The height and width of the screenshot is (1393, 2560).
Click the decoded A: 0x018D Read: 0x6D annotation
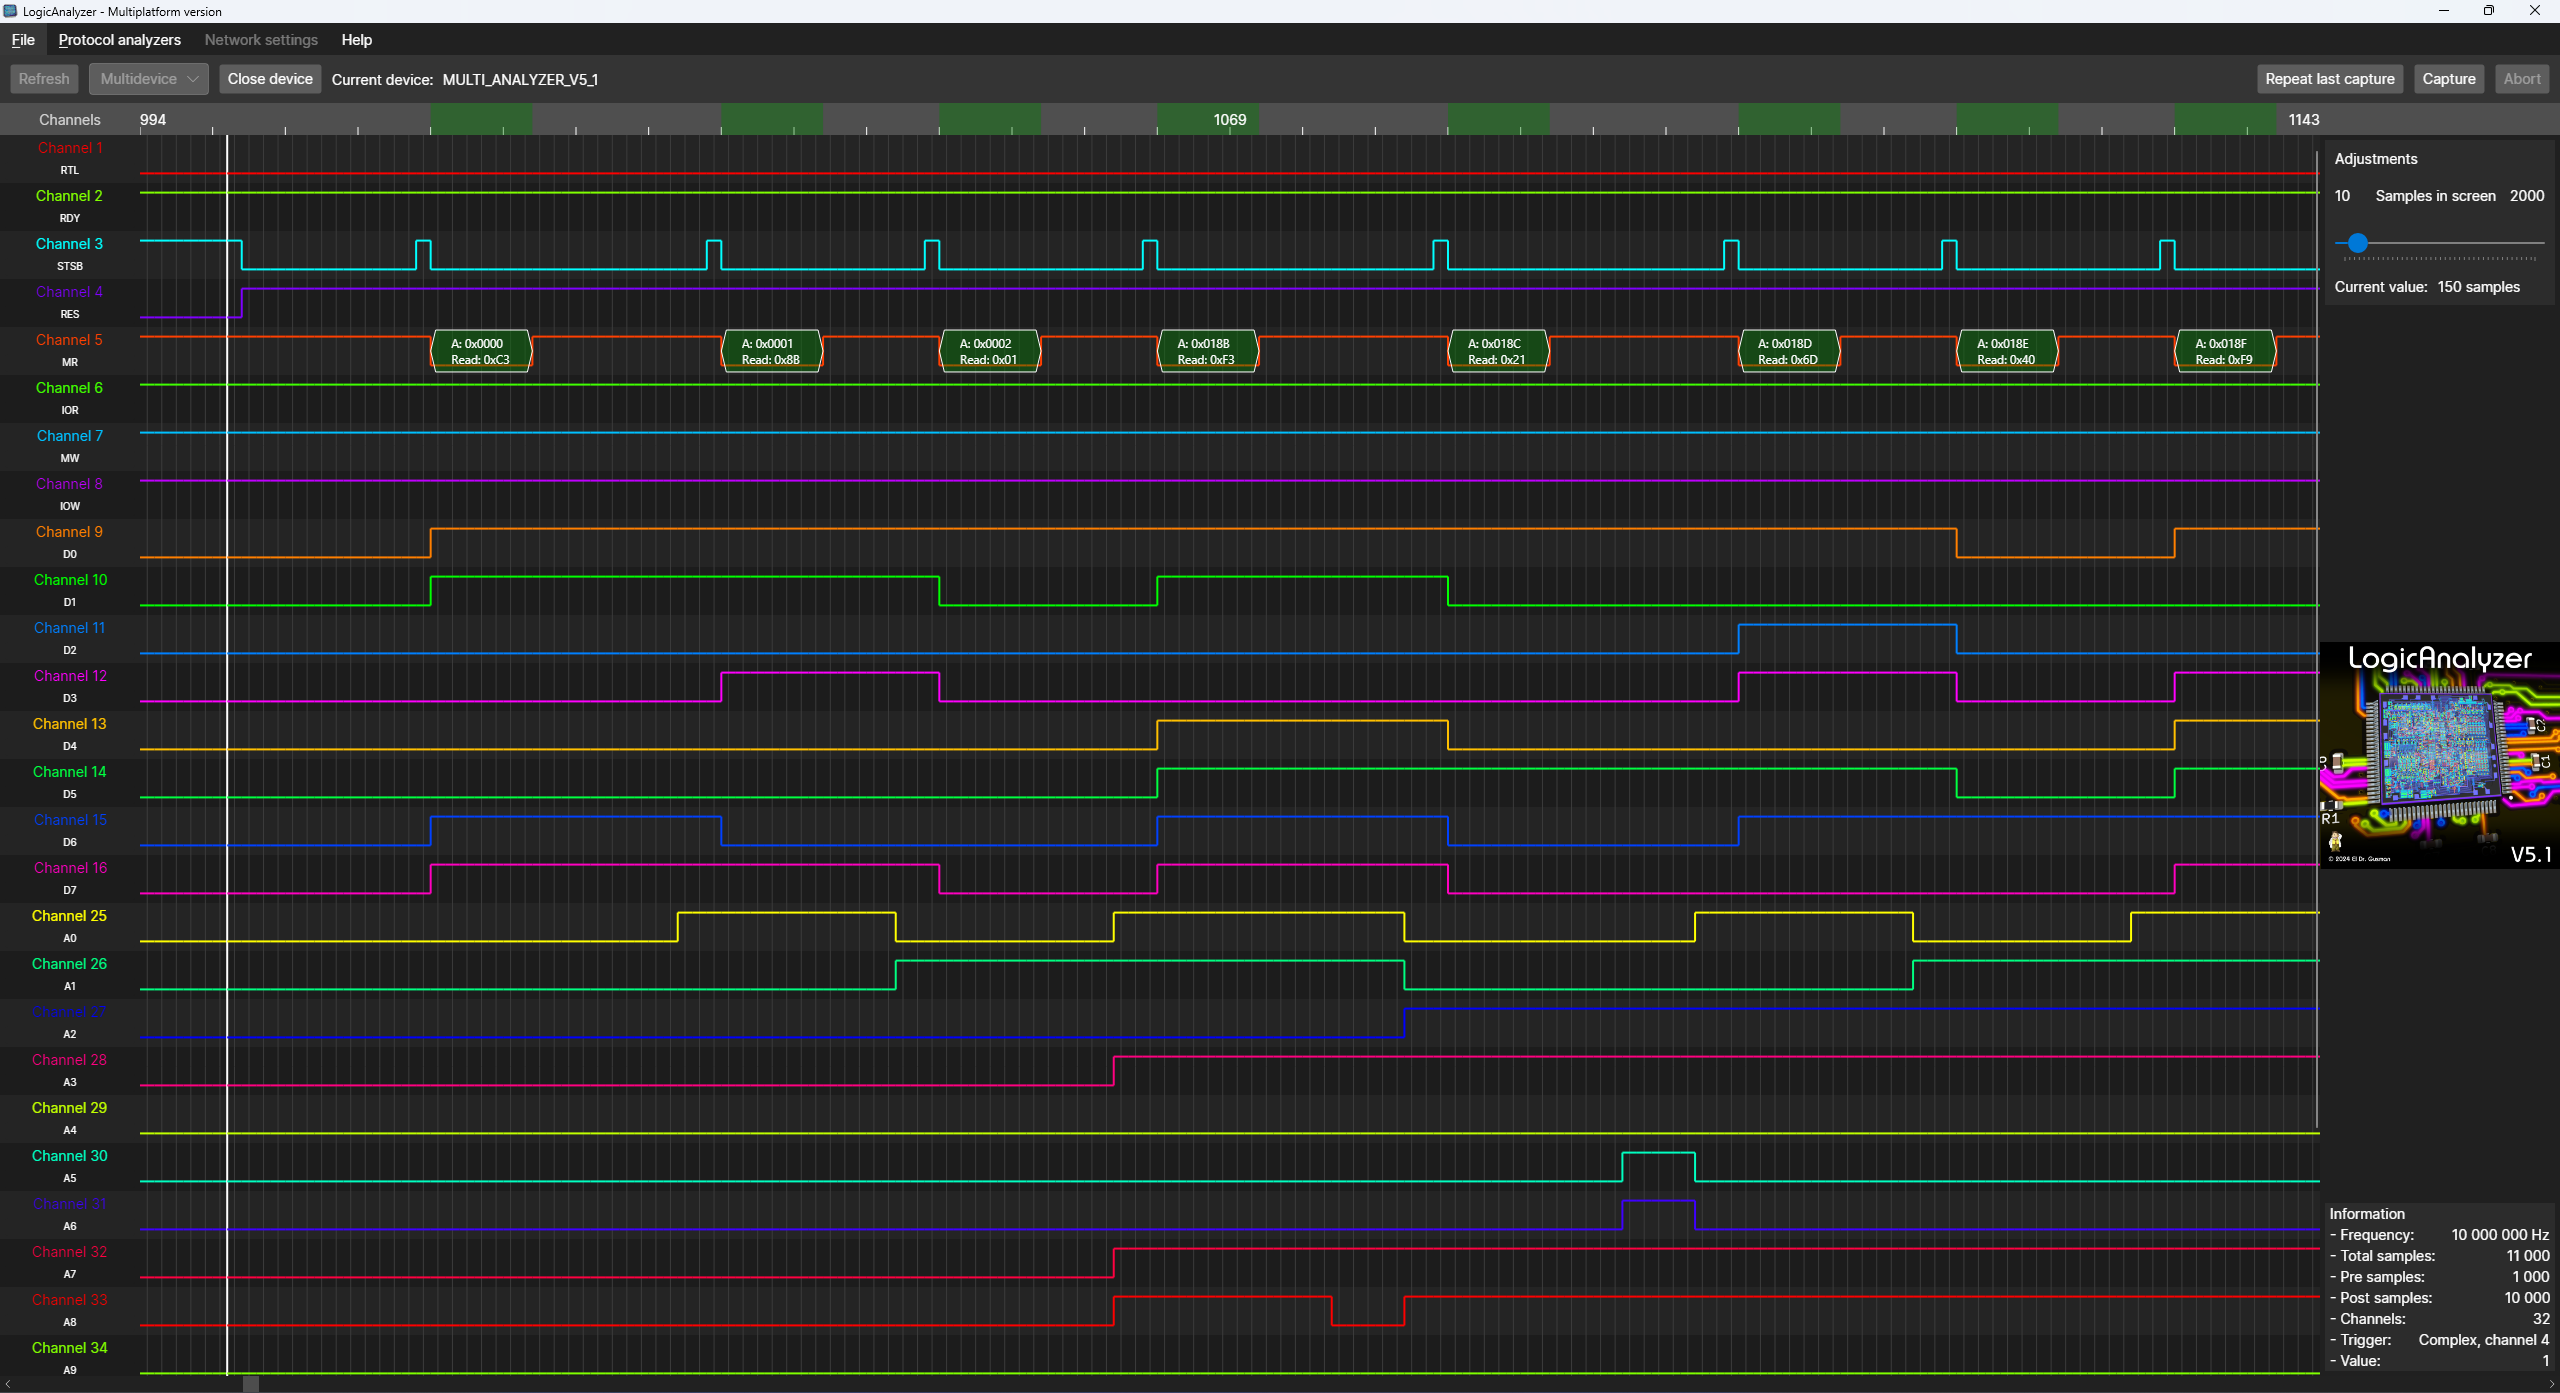pos(1789,351)
